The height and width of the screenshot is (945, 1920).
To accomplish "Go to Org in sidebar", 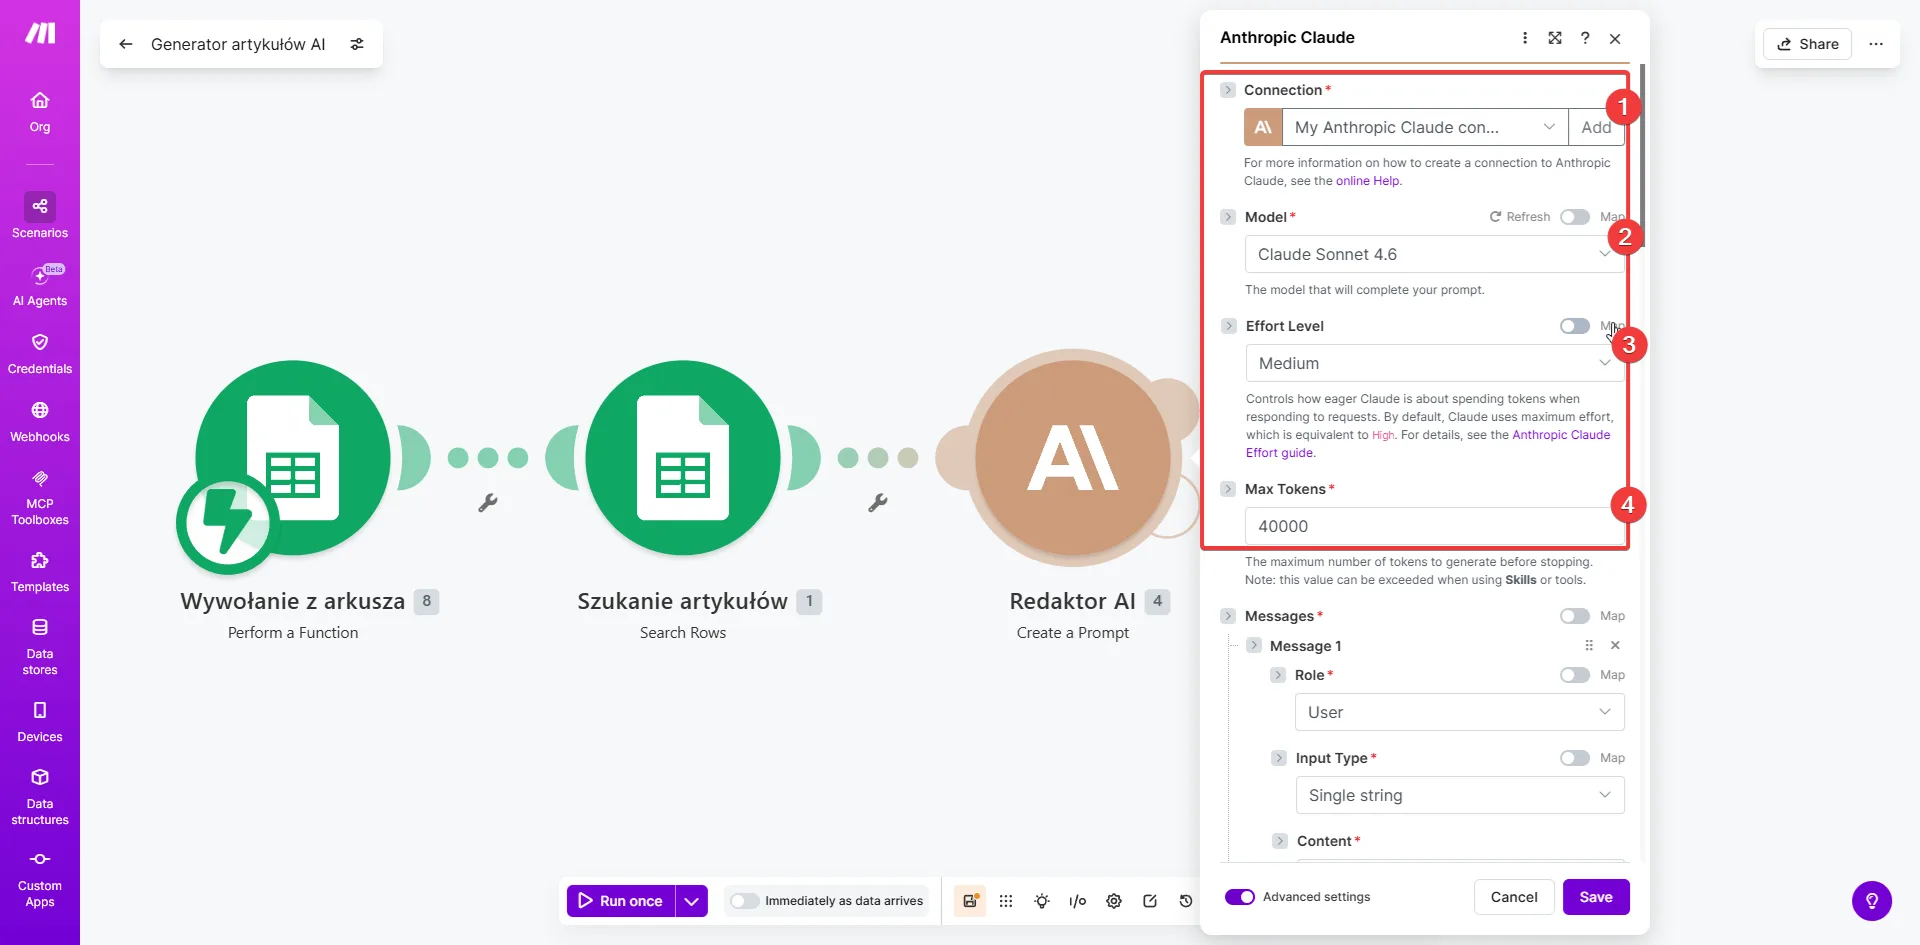I will point(40,112).
